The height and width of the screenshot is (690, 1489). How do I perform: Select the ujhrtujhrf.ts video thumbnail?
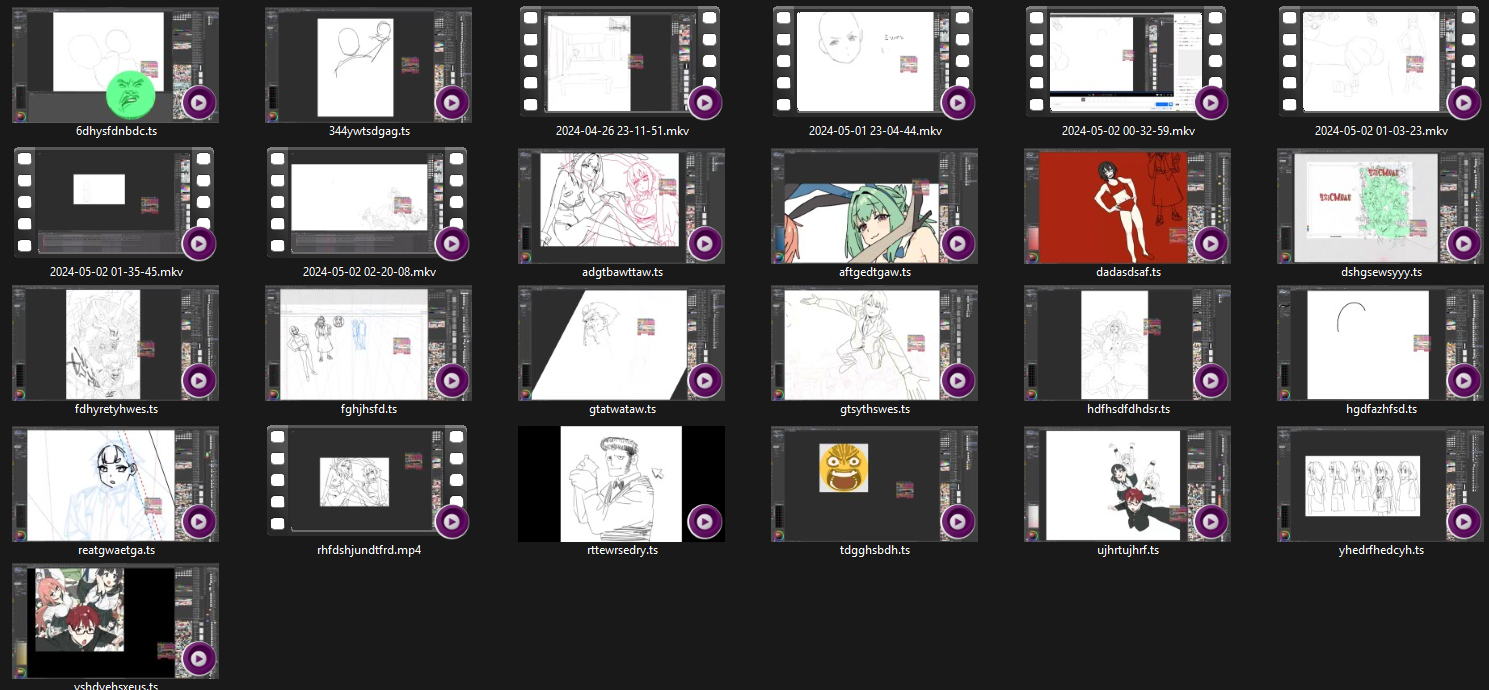1127,485
